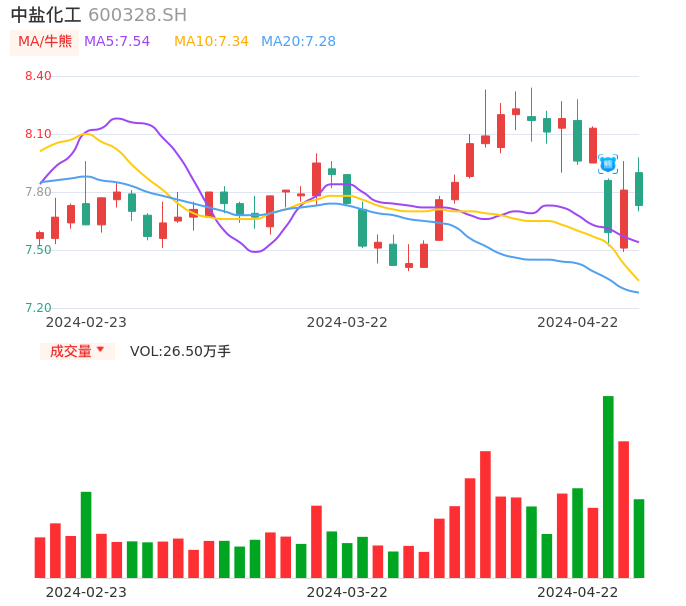
Task: Click the blue bear signal marker icon
Action: point(608,164)
